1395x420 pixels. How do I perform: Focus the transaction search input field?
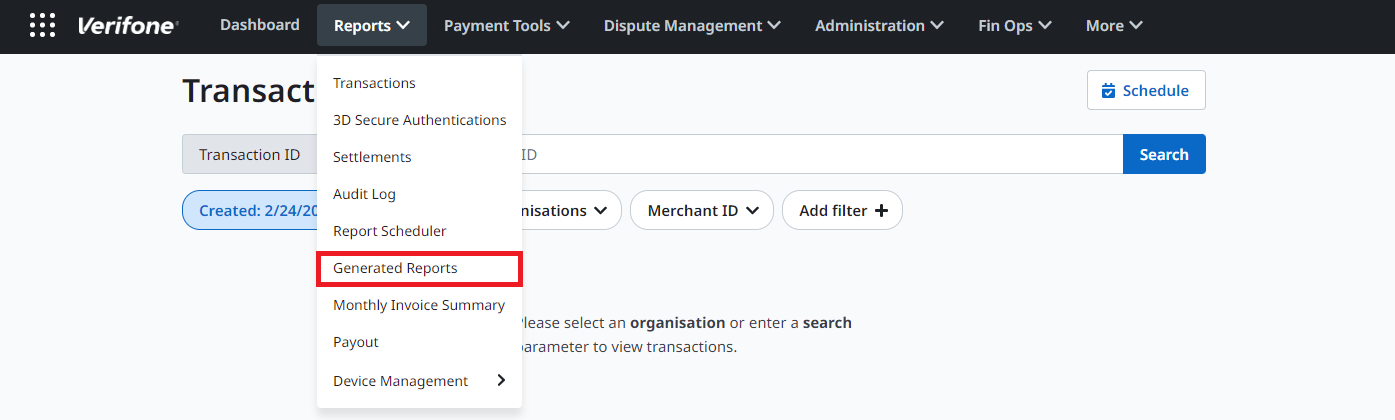[x=822, y=154]
